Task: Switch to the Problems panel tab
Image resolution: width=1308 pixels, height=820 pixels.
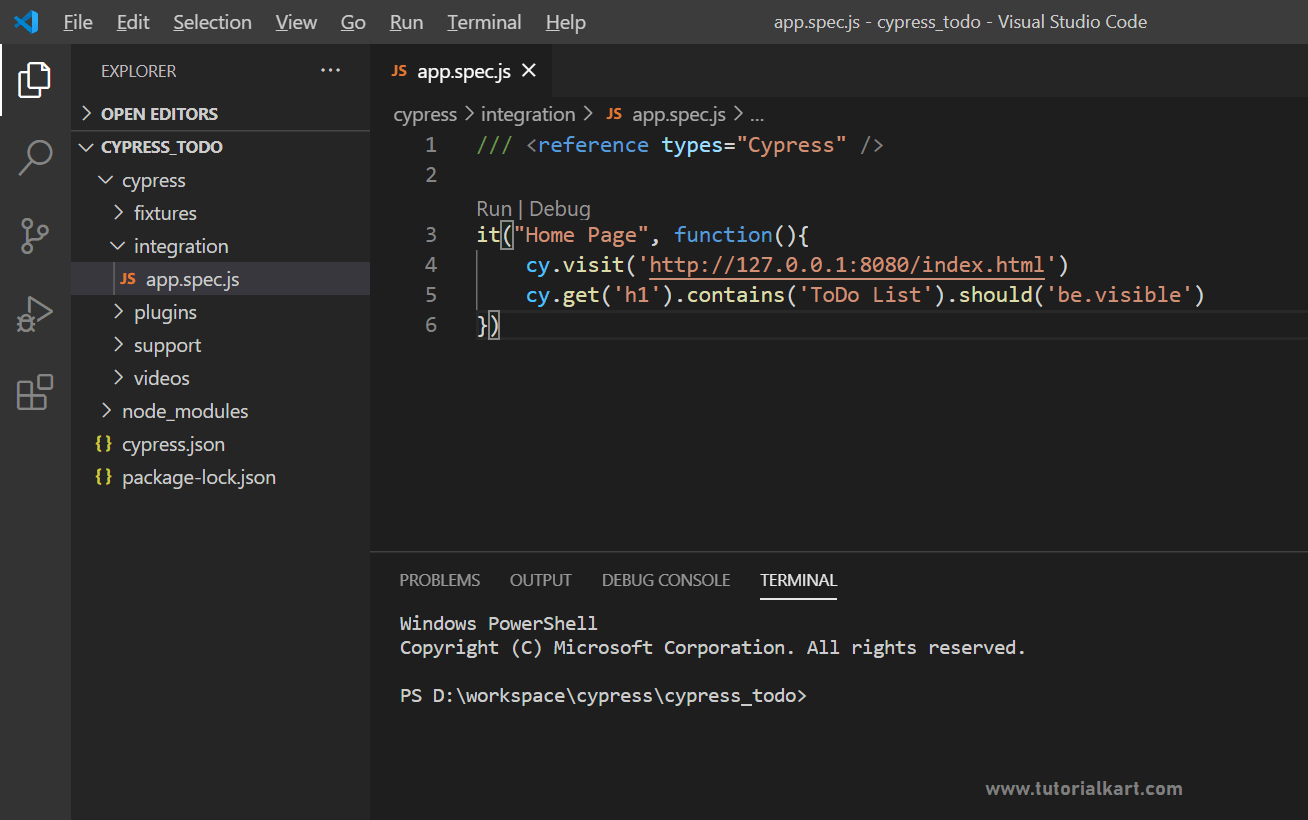Action: 439,580
